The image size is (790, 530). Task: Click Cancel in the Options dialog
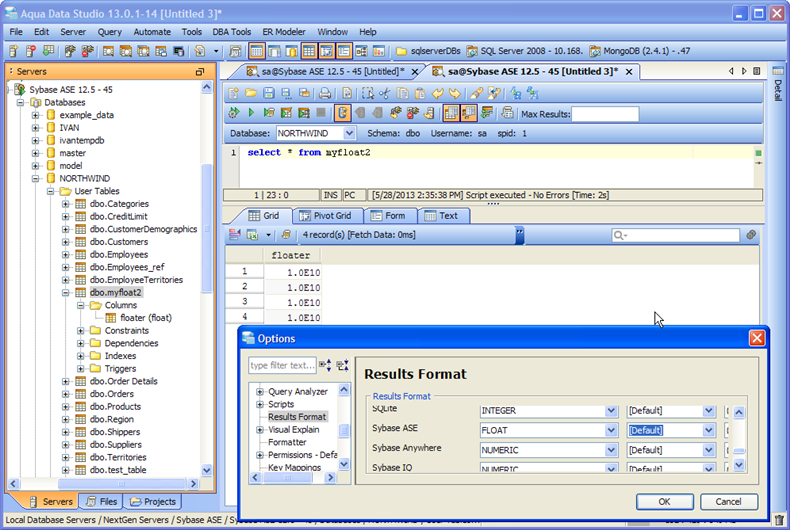pyautogui.click(x=729, y=501)
